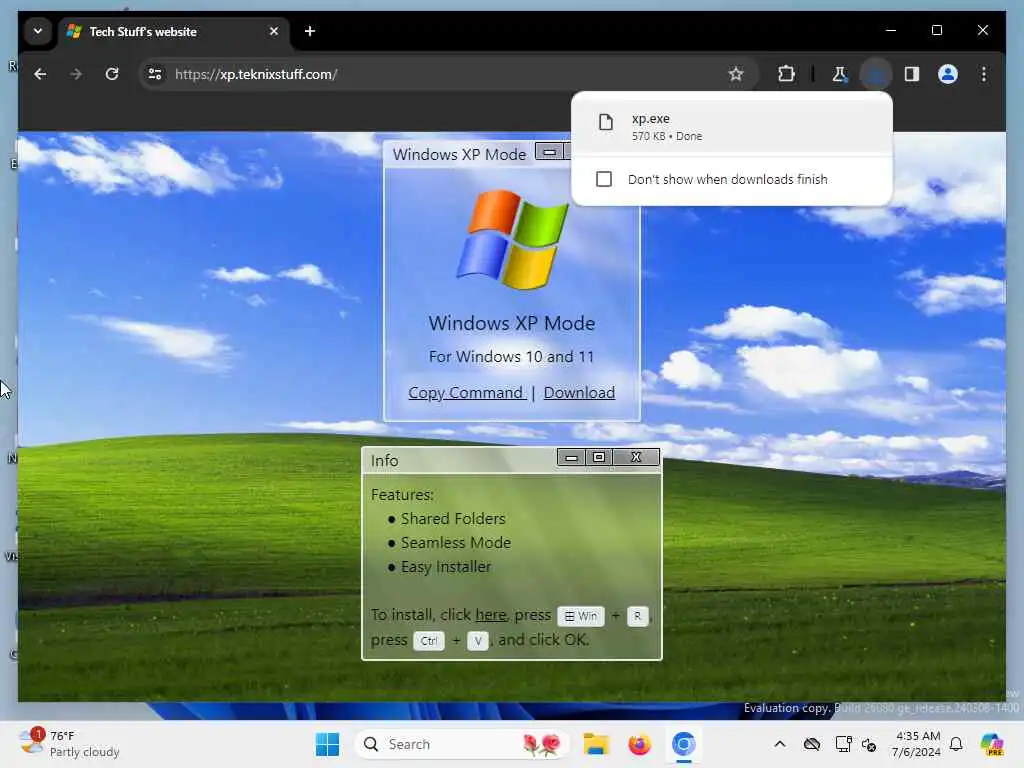Open tab search dropdown chevron
Viewport: 1024px width, 768px height.
pos(38,31)
